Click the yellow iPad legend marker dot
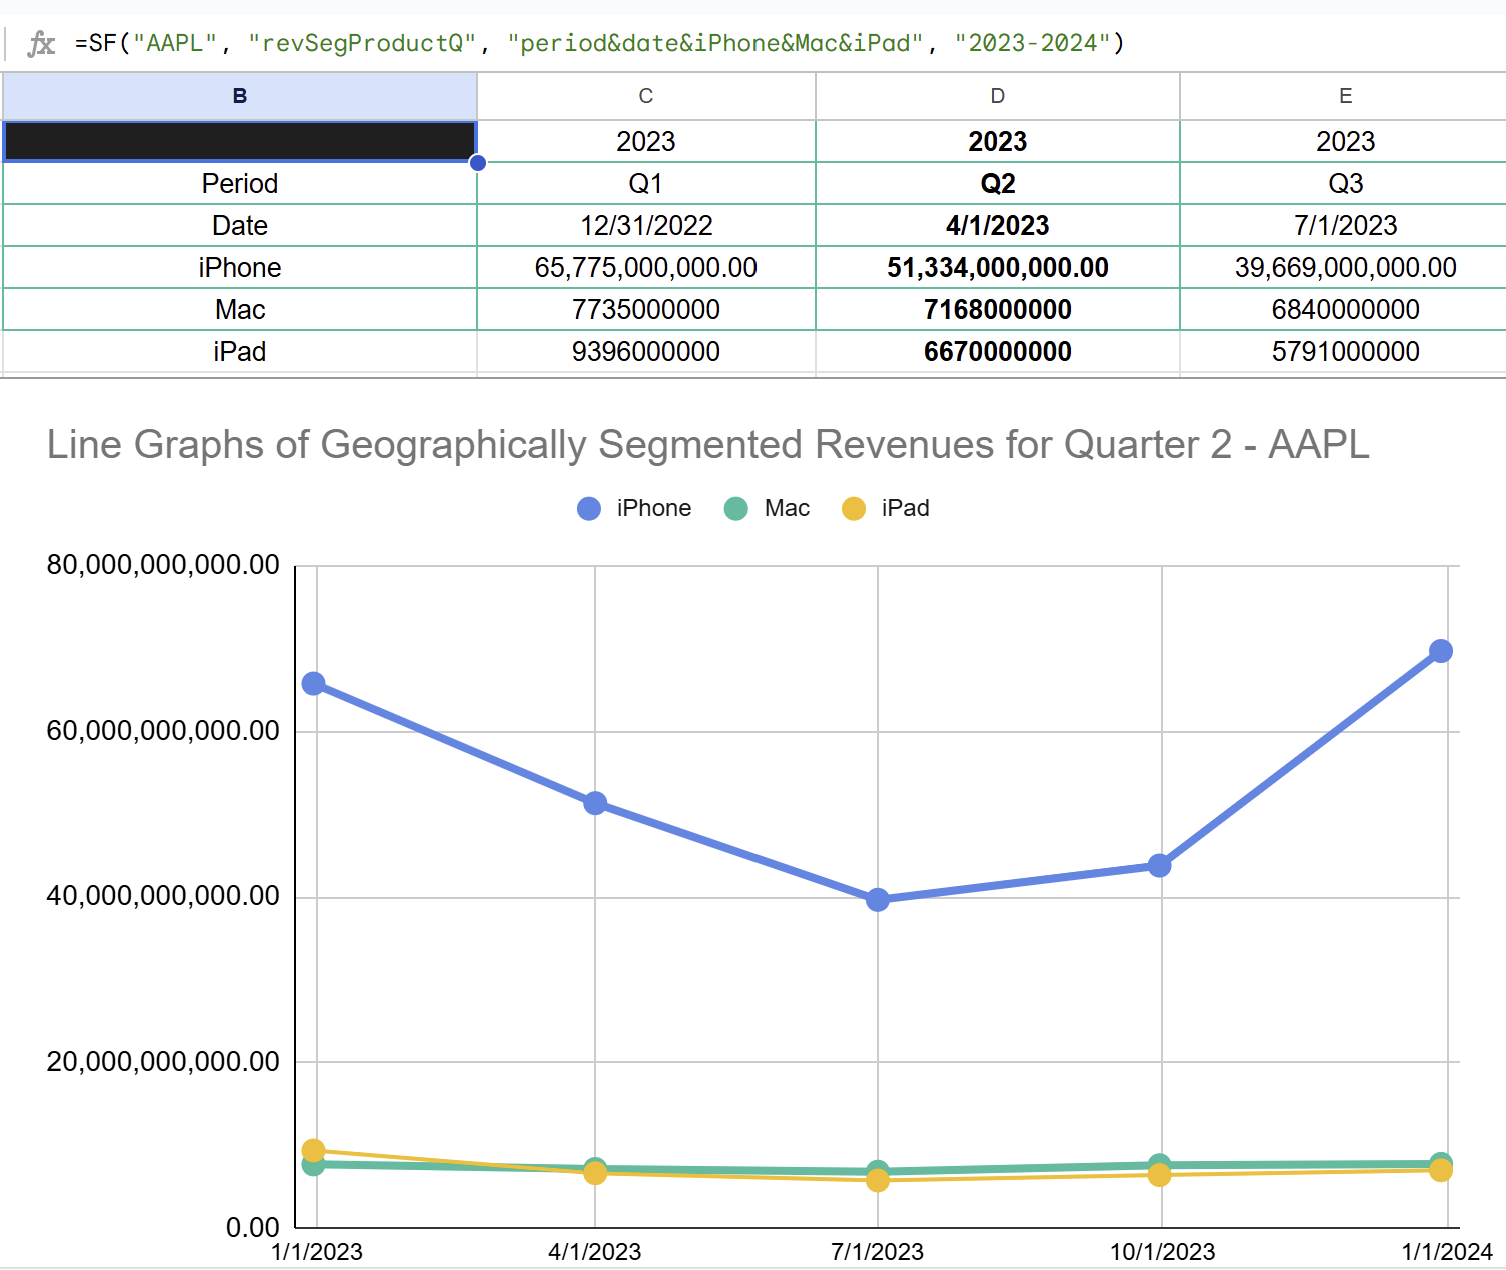Viewport: 1506px width, 1270px height. (x=855, y=508)
